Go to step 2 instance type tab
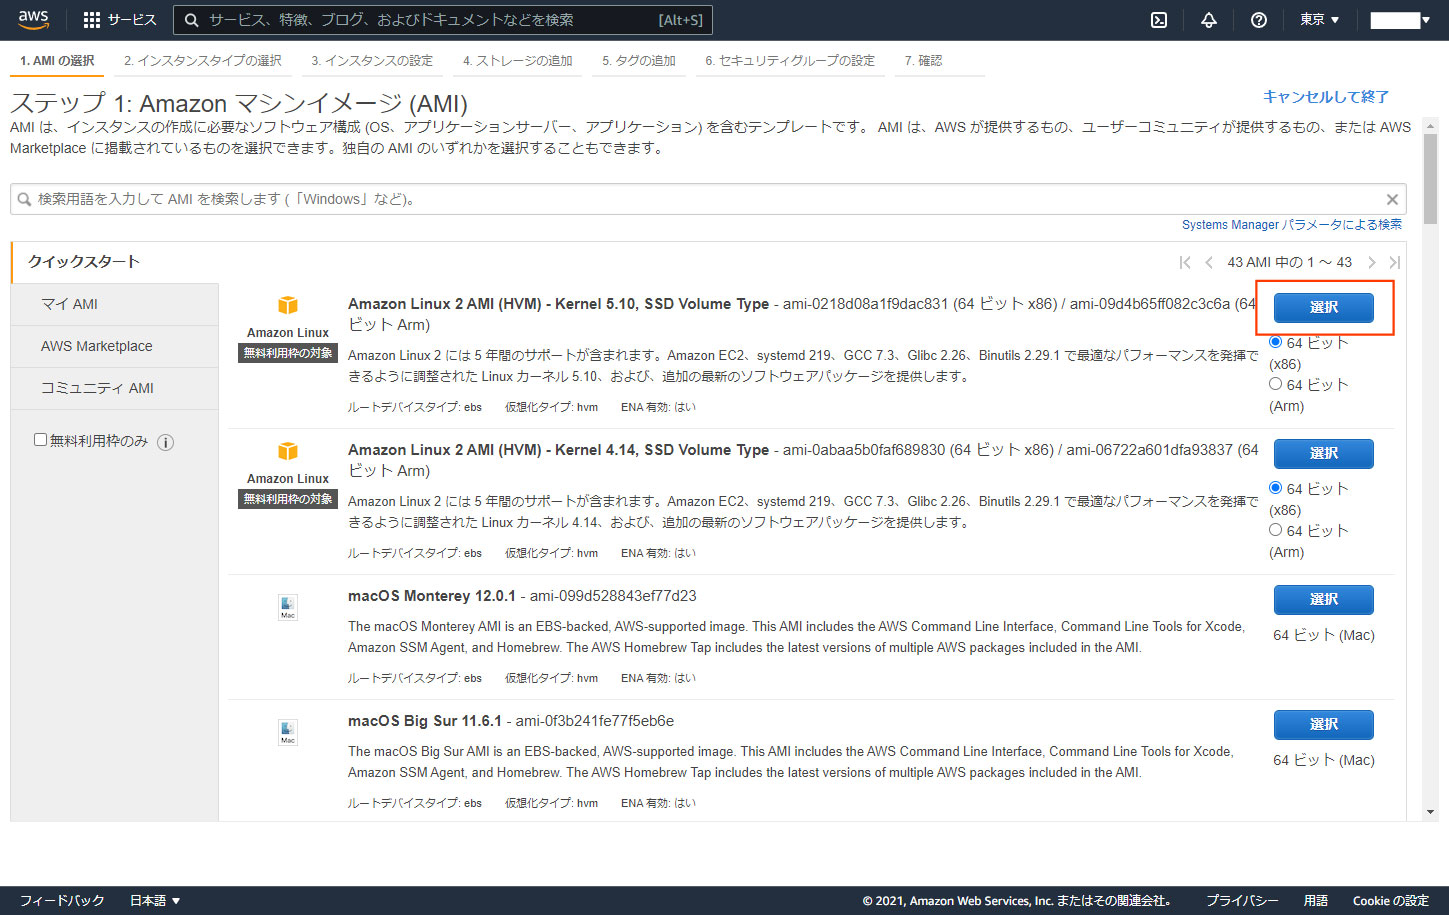The image size is (1449, 915). coord(203,61)
